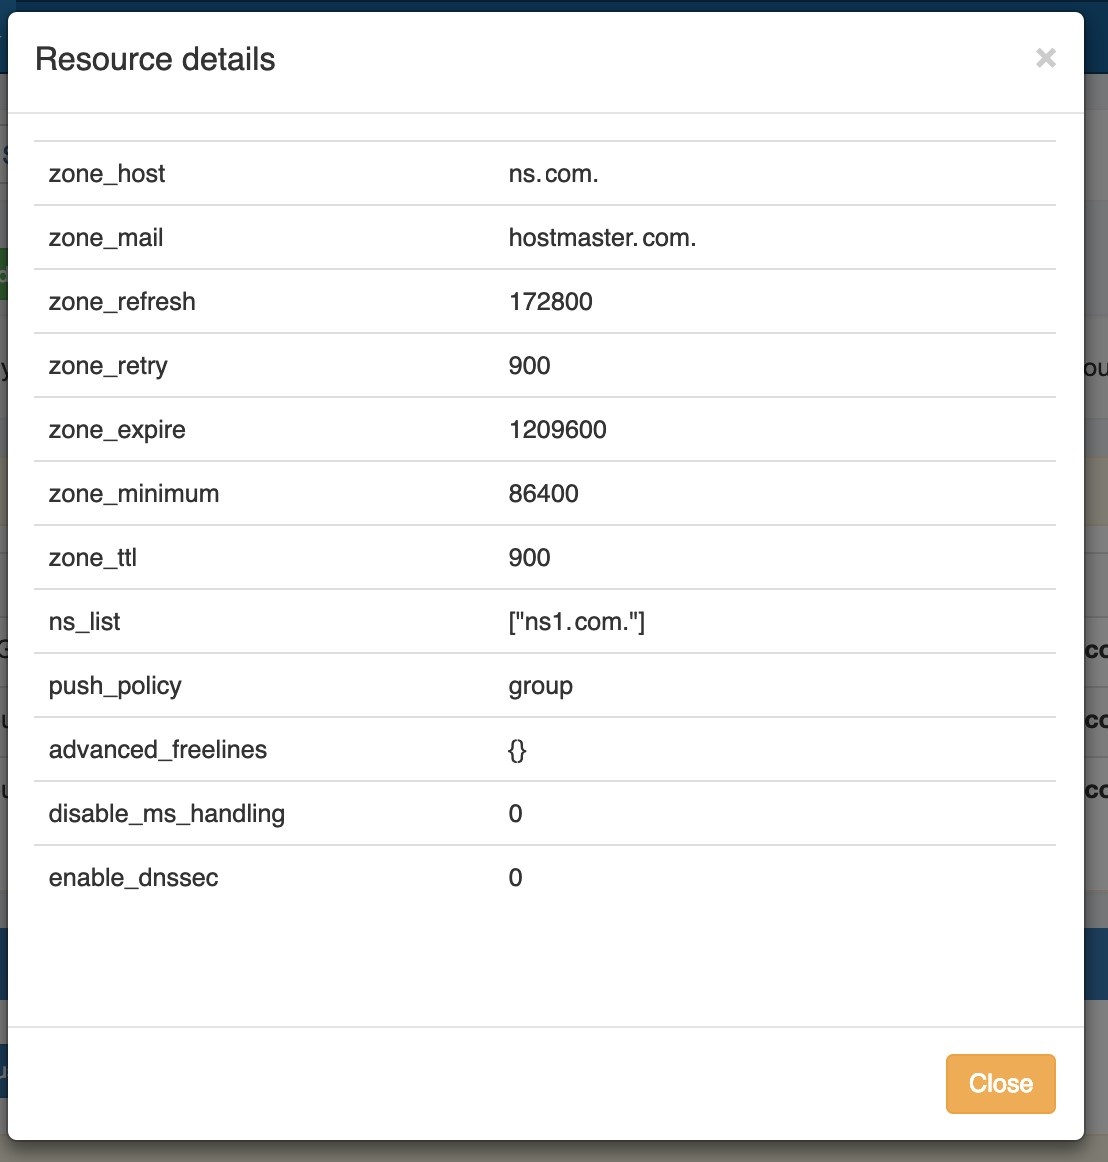Click the ns.com. zone host value
This screenshot has width=1108, height=1162.
pyautogui.click(x=553, y=174)
